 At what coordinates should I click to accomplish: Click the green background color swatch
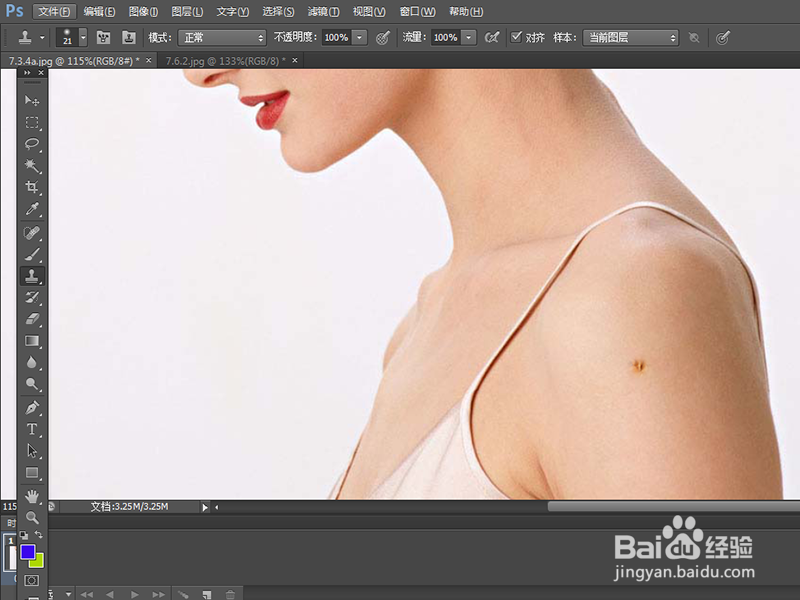(38, 561)
